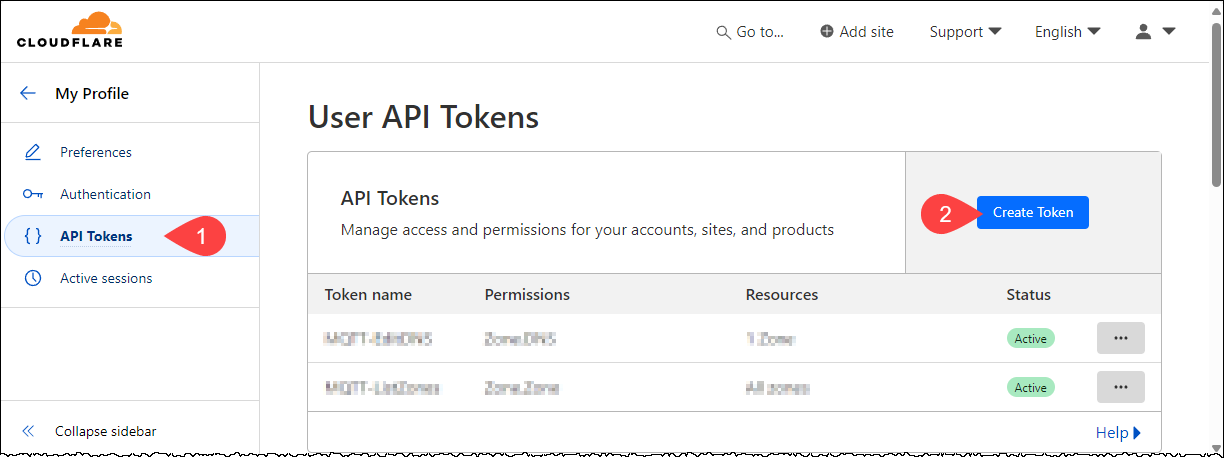This screenshot has width=1224, height=460.
Task: Click the search magnifier icon
Action: click(724, 32)
